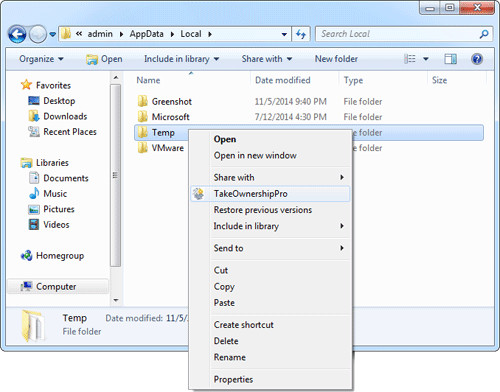Click TakeOwnershipPro in the context menu
The width and height of the screenshot is (500, 392).
pyautogui.click(x=270, y=194)
